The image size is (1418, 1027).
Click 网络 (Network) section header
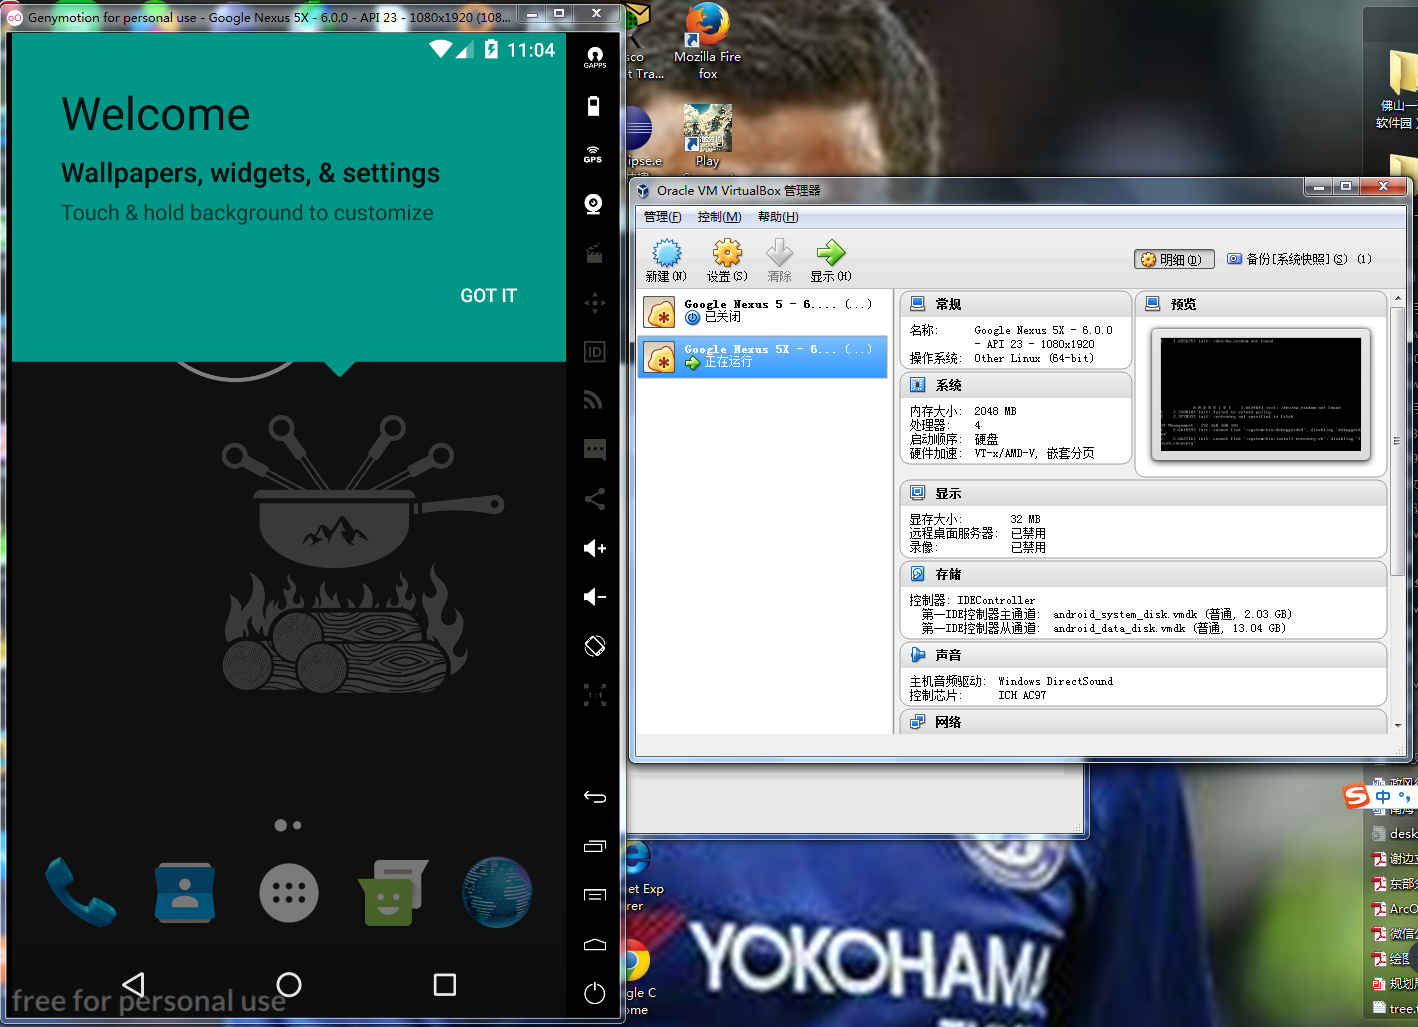[x=1143, y=722]
